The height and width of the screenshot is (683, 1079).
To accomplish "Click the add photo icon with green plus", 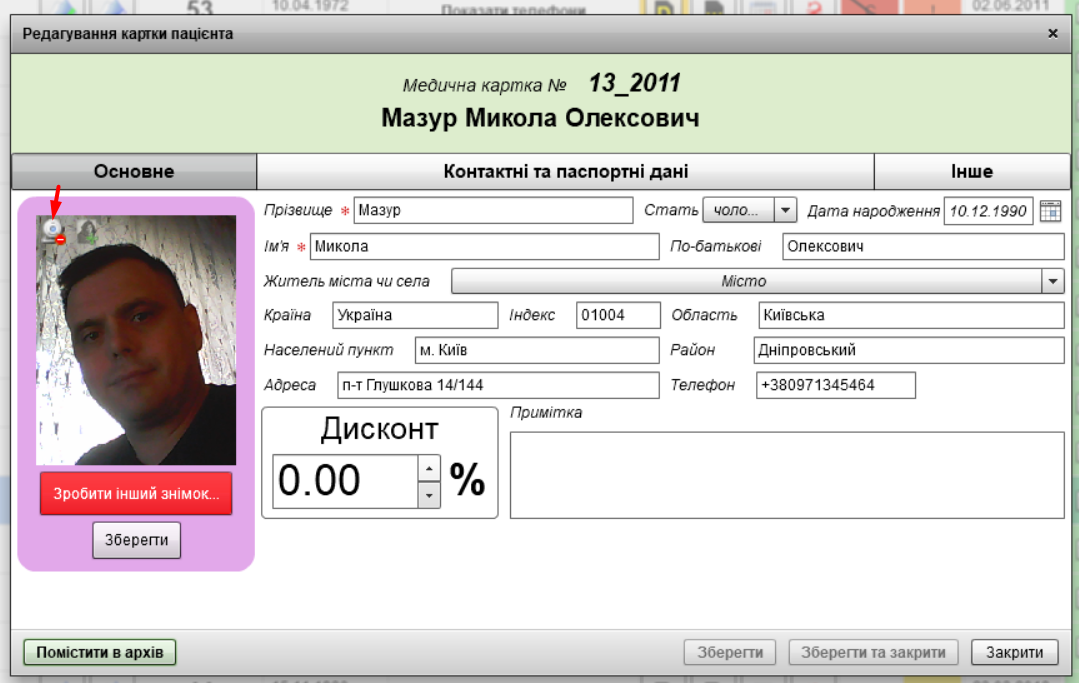I will point(86,231).
